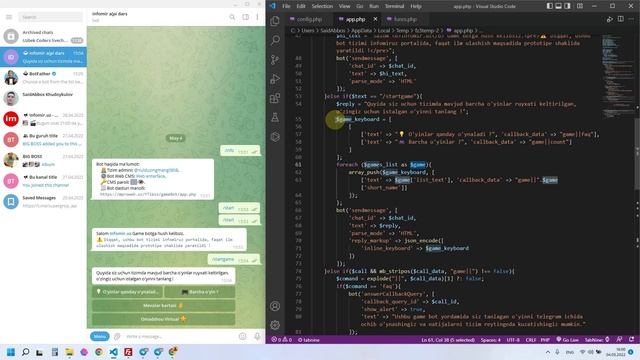The image size is (640, 360).
Task: Click errors and warnings status bar item
Action: [282, 340]
